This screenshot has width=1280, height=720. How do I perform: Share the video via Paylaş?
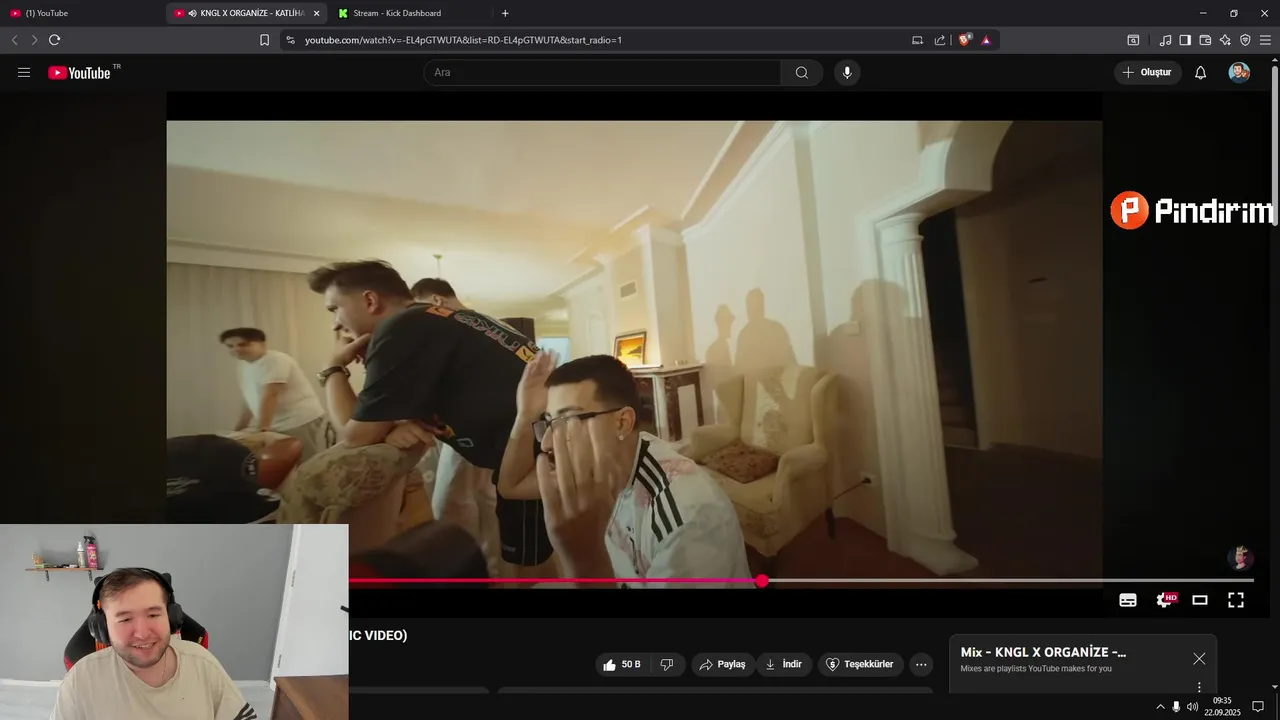click(x=722, y=664)
